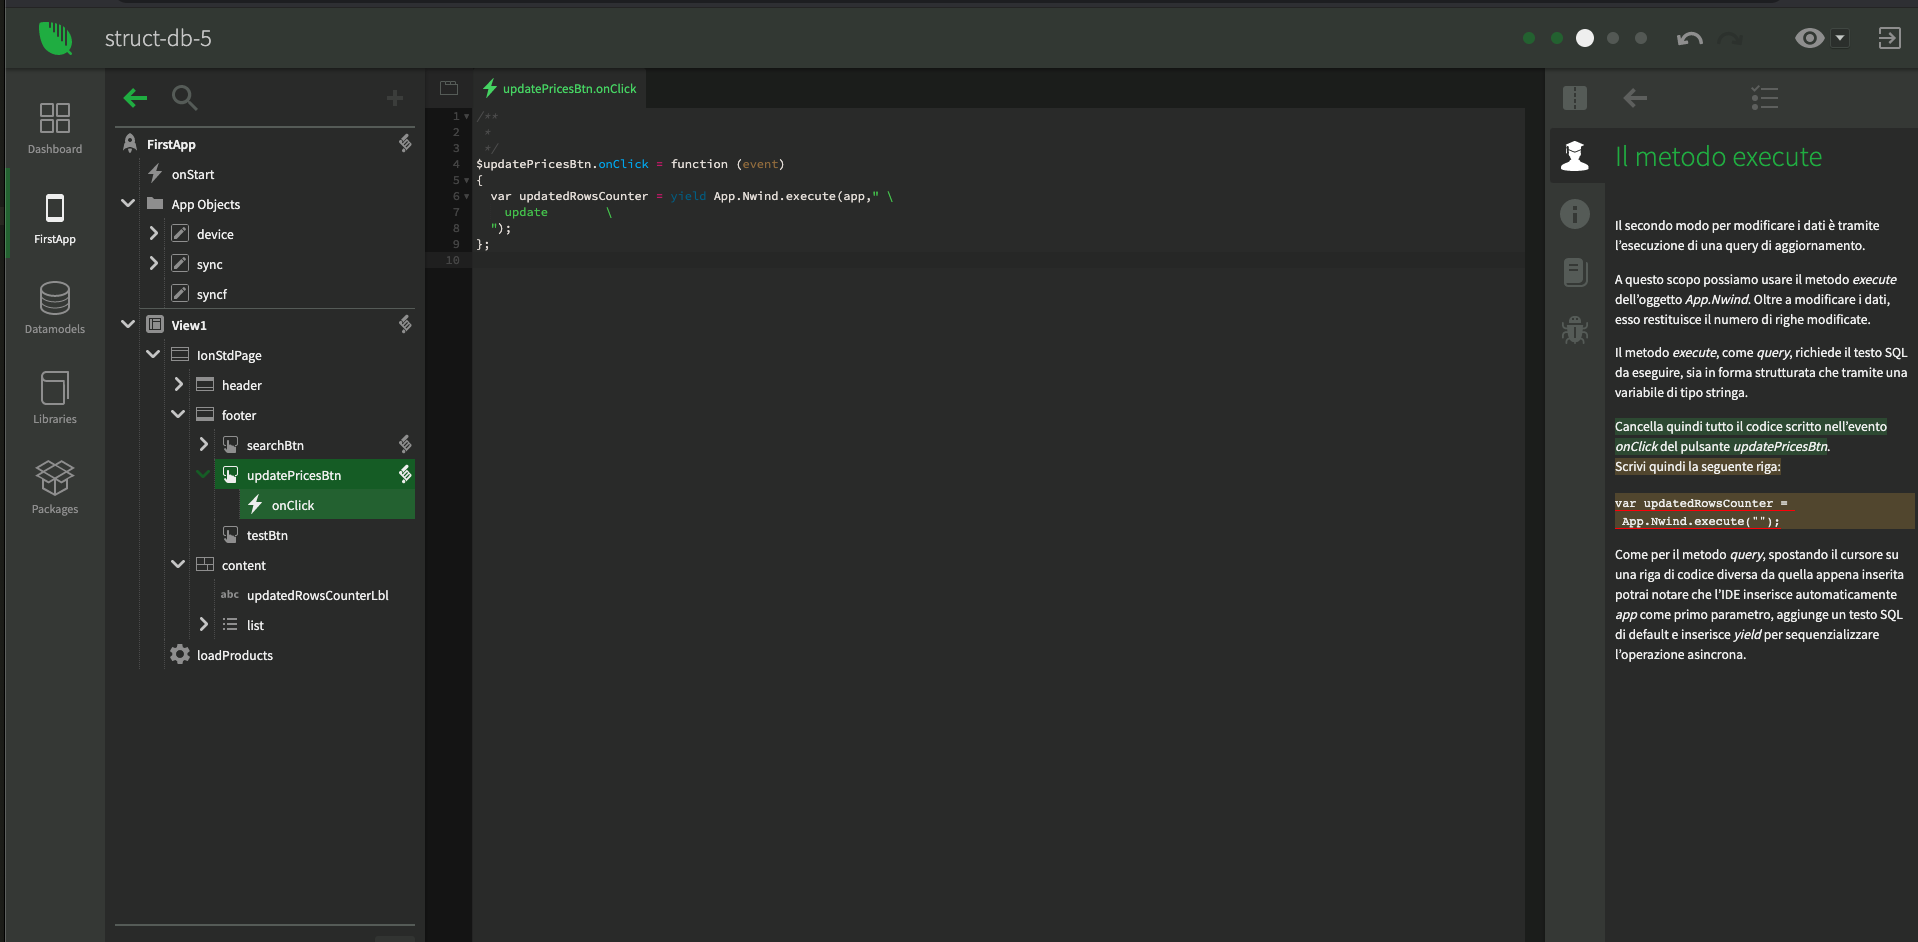Select the updatedRowsCounterLbl label element

(x=317, y=595)
